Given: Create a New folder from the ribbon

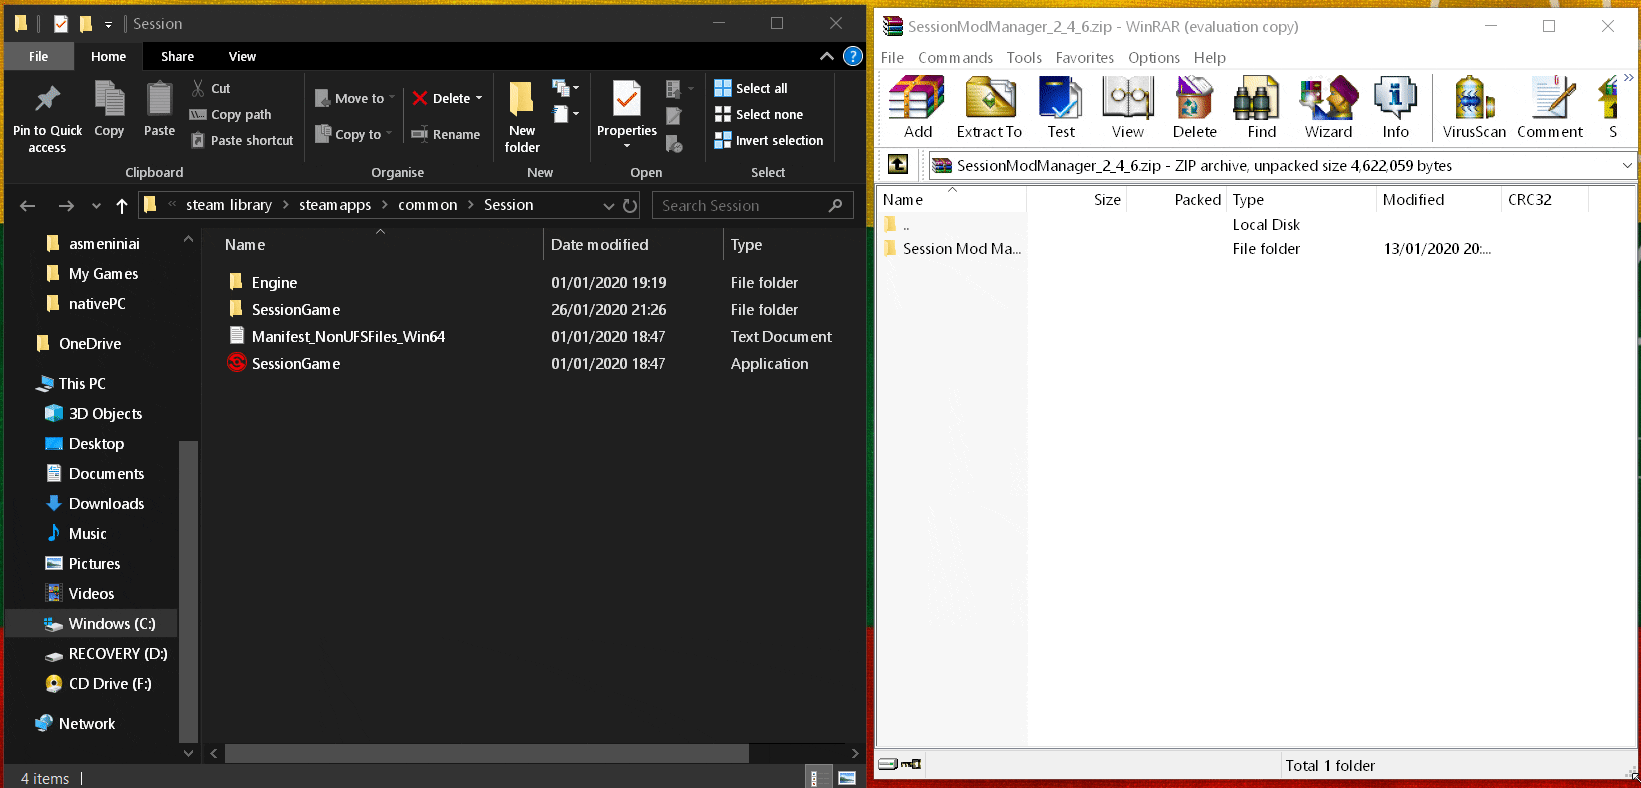Looking at the screenshot, I should pos(522,118).
